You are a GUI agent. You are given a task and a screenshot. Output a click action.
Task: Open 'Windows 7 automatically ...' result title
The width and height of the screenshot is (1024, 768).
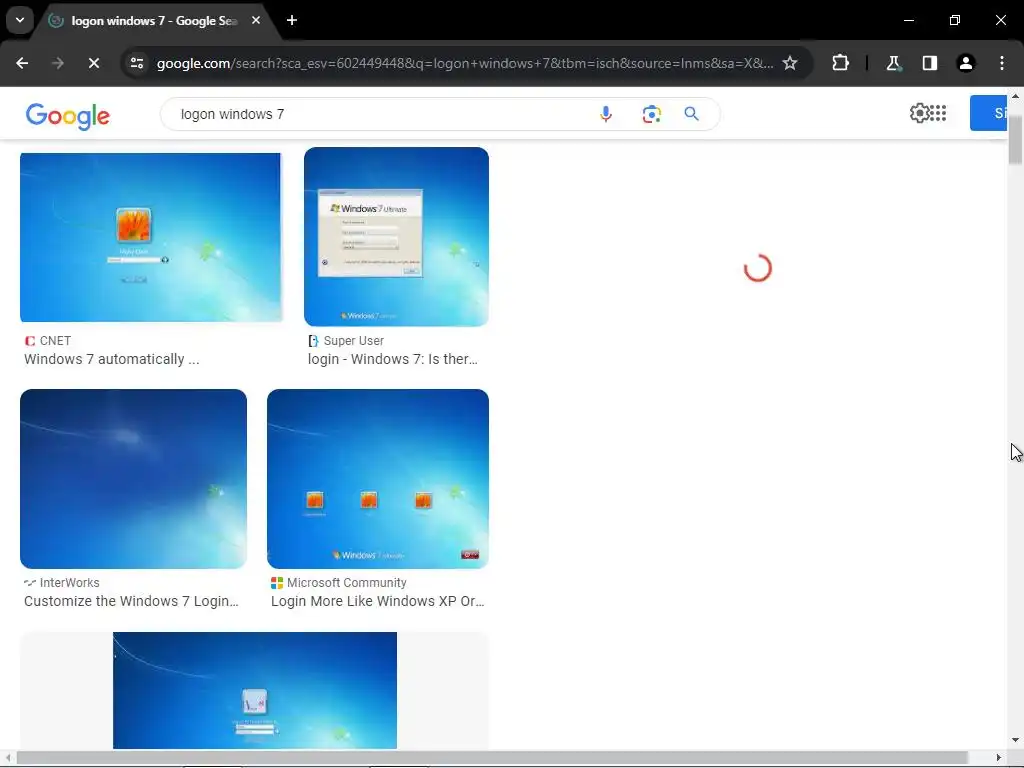point(112,359)
